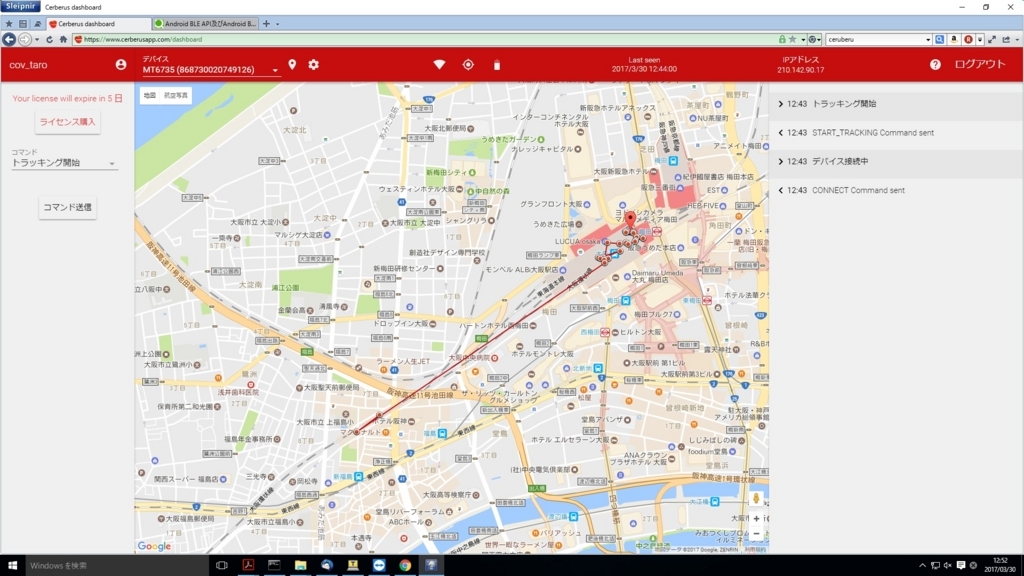Screen dimensions: 1024x576
Task: Zoom out on the map
Action: (x=756, y=534)
